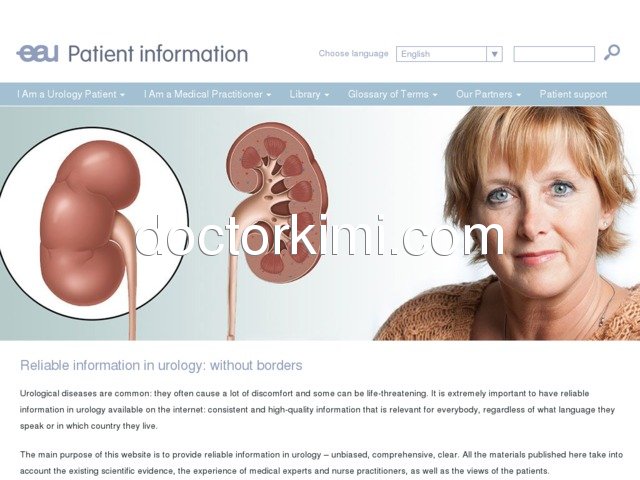Click the caret next to Our Partners
This screenshot has height=480, width=640.
[x=518, y=95]
